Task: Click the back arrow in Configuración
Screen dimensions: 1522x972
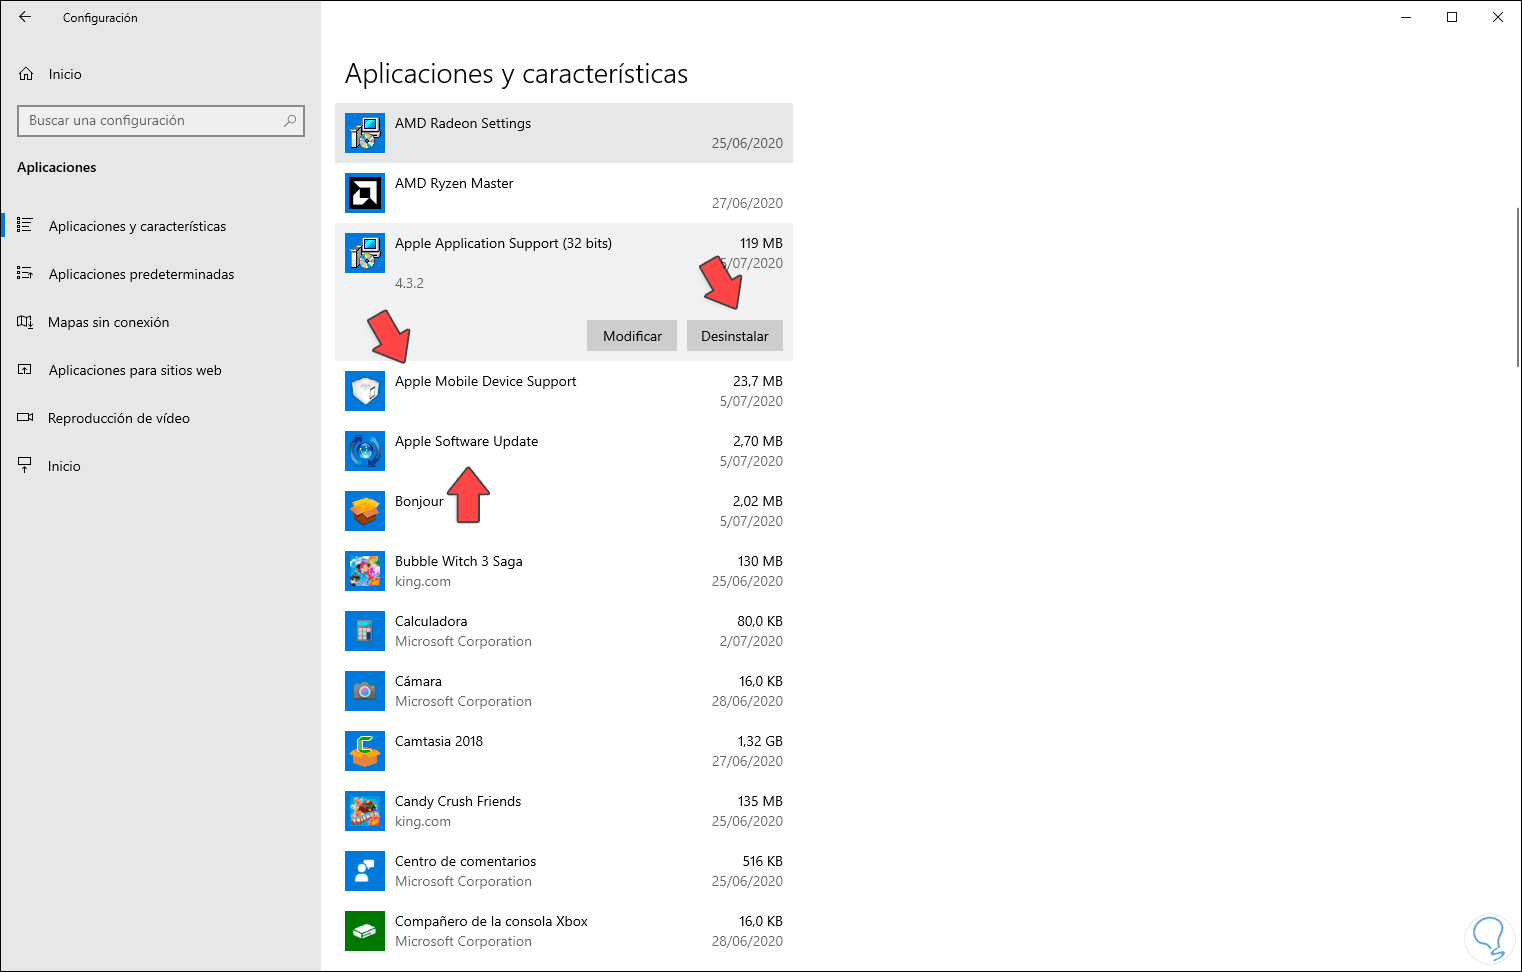Action: click(x=25, y=17)
